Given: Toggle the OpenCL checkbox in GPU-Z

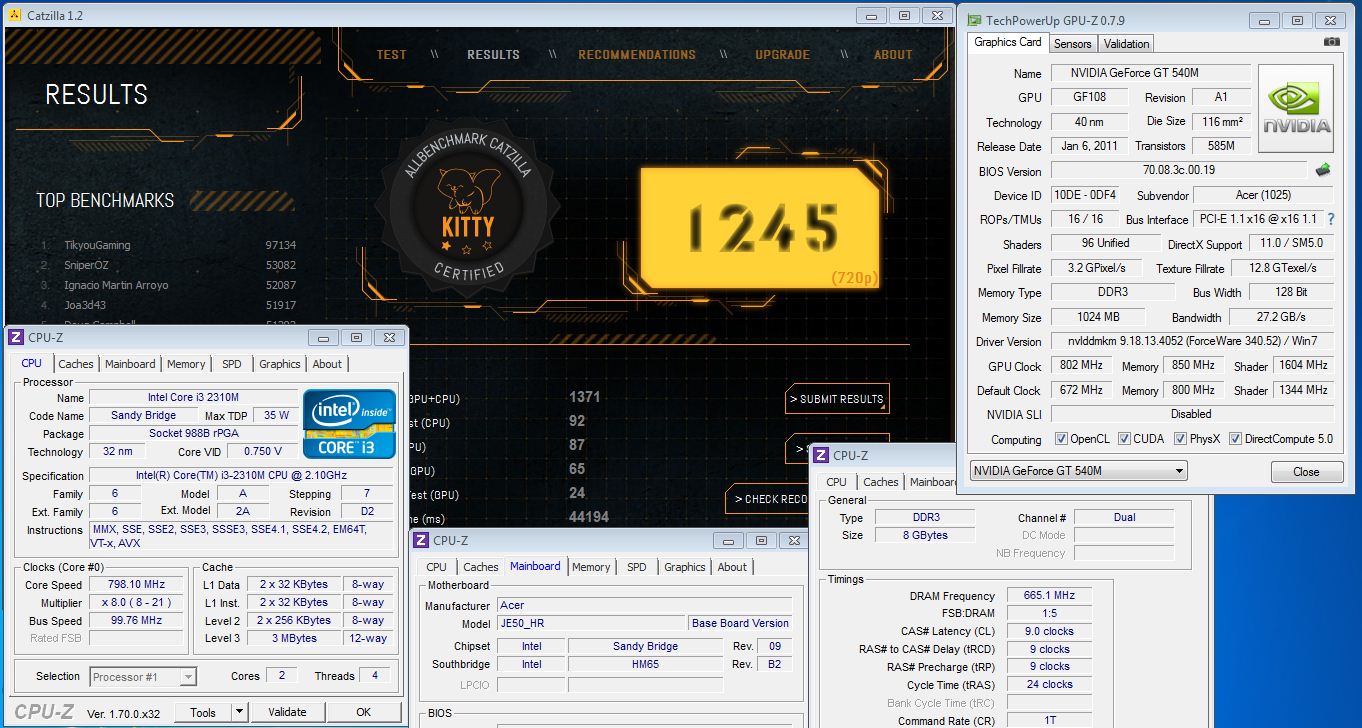Looking at the screenshot, I should click(1061, 439).
